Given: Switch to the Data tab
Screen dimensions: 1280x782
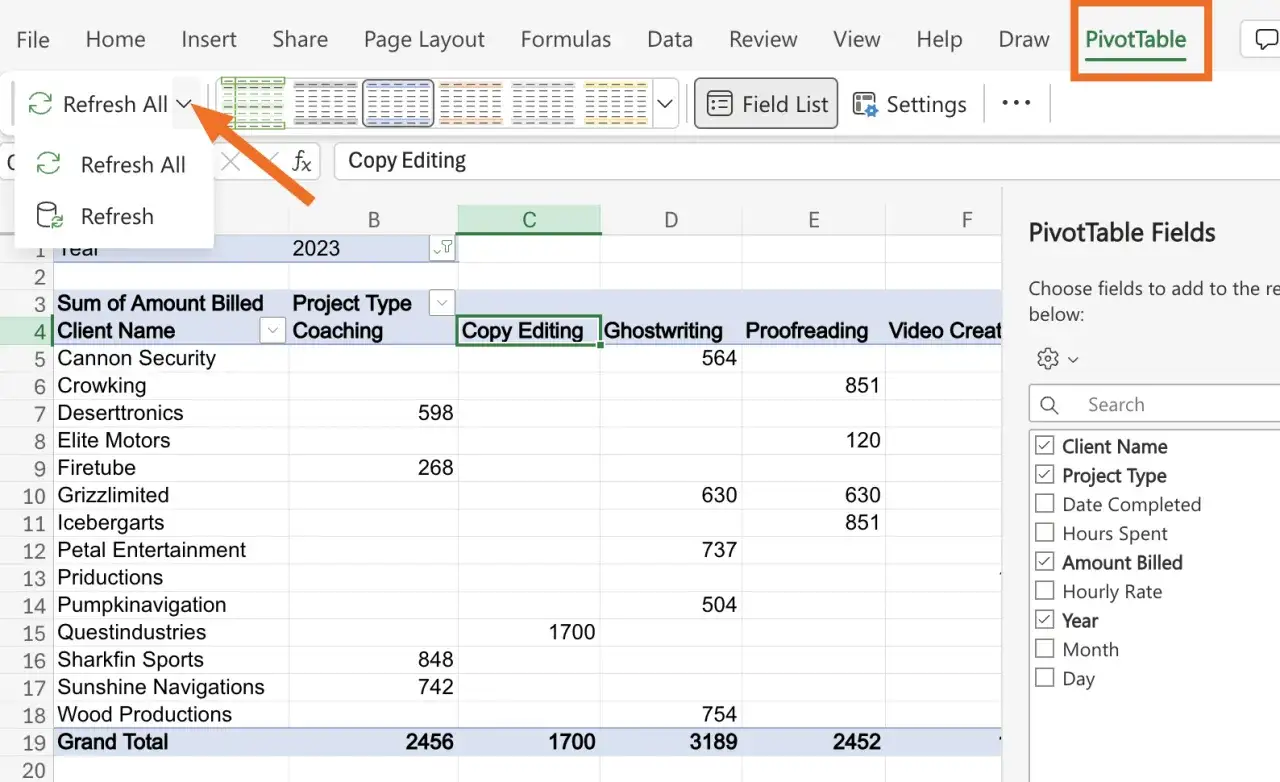Looking at the screenshot, I should 670,40.
